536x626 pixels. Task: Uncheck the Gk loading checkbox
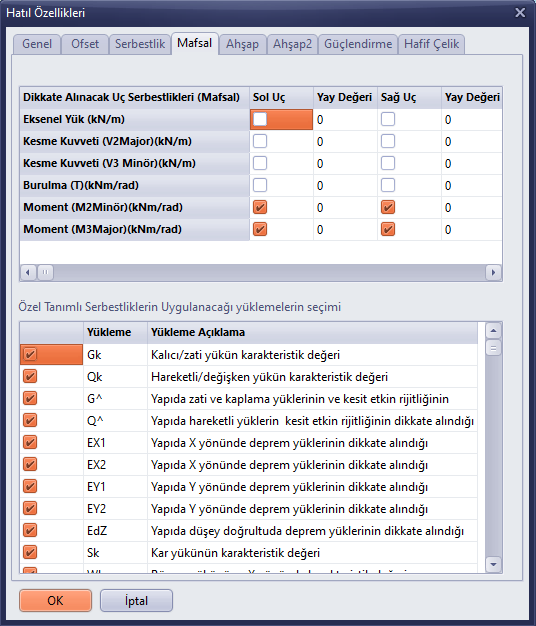[30, 354]
